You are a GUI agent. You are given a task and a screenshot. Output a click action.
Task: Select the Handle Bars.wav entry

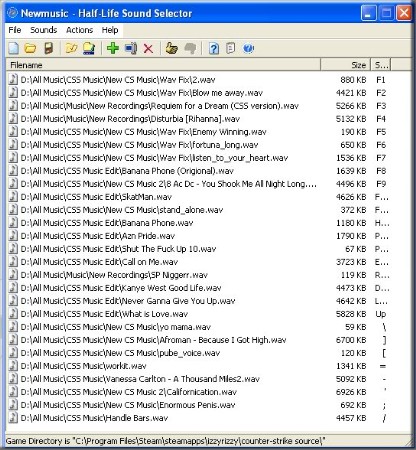94,418
